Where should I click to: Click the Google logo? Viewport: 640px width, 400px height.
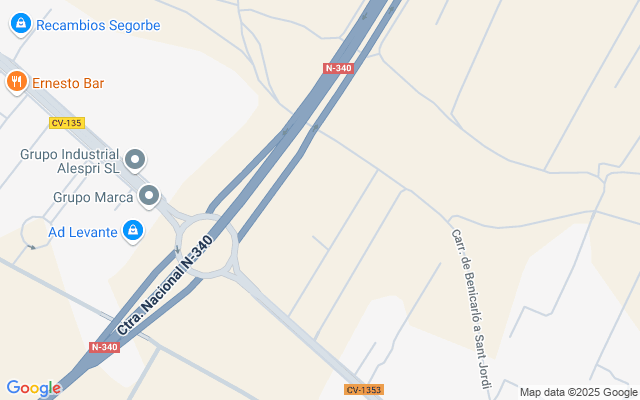click(x=34, y=388)
